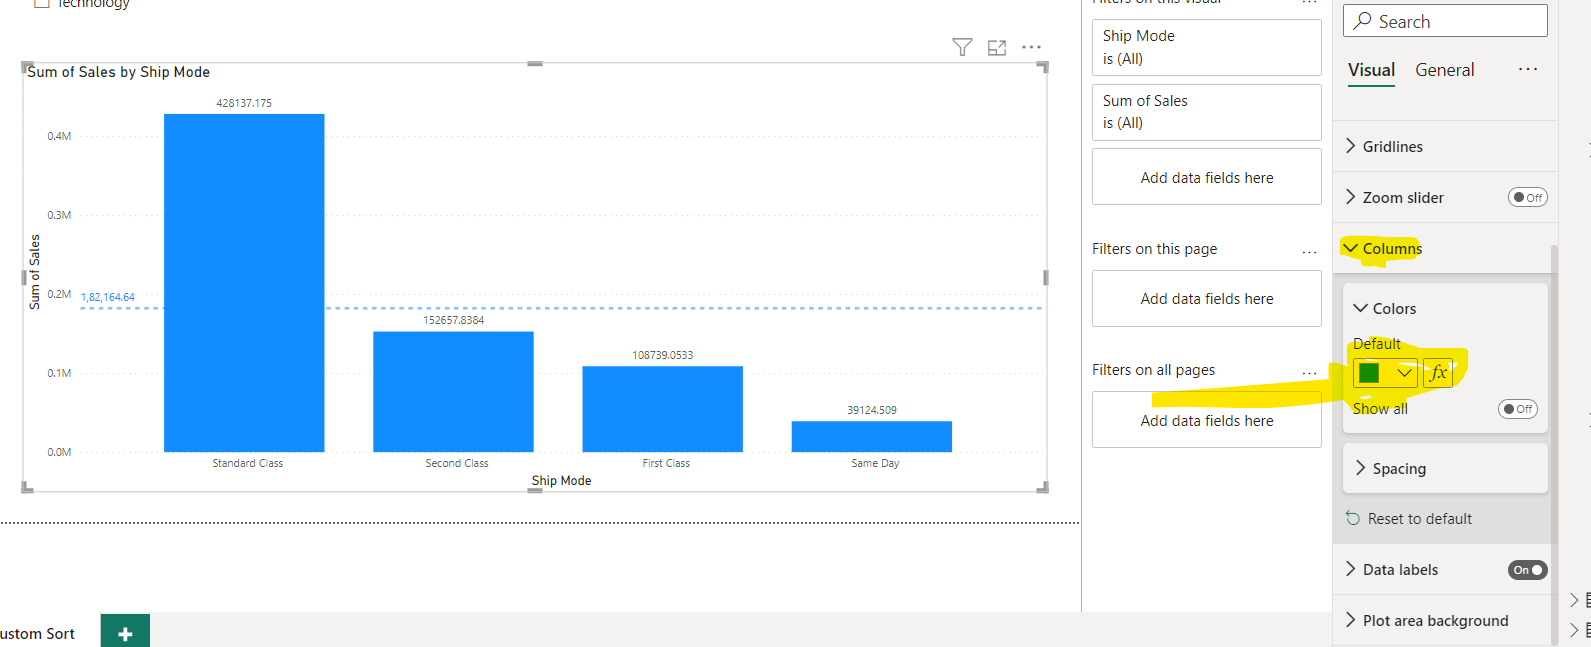Click the green default color swatch
1591x647 pixels.
click(x=1370, y=373)
